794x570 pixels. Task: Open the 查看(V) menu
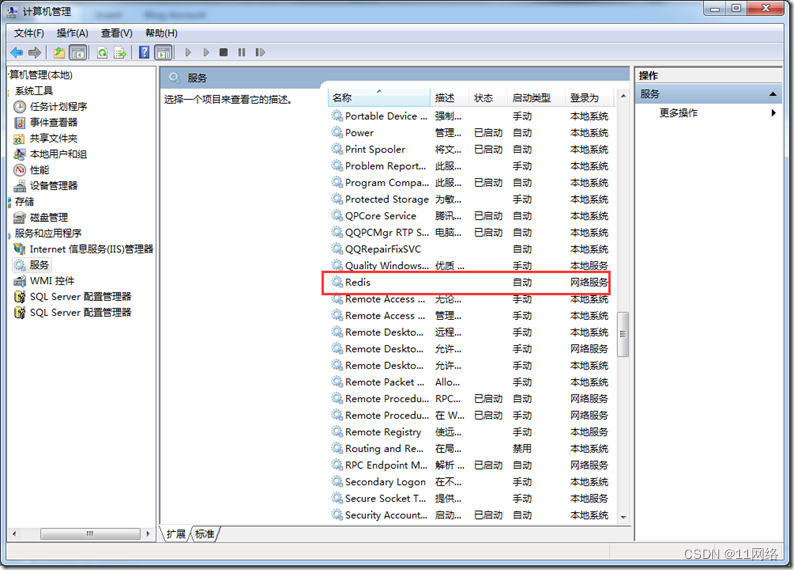tap(116, 33)
